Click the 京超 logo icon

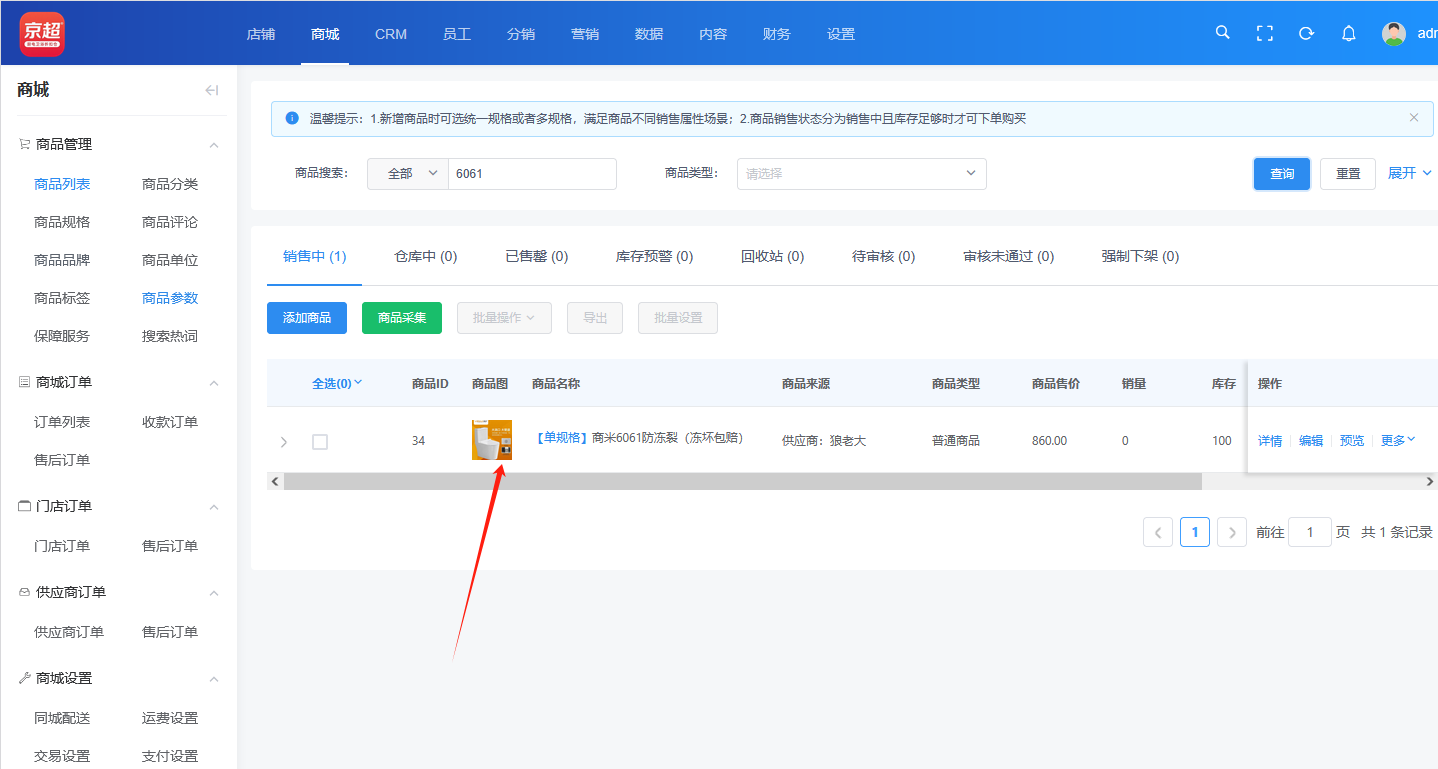coord(42,33)
